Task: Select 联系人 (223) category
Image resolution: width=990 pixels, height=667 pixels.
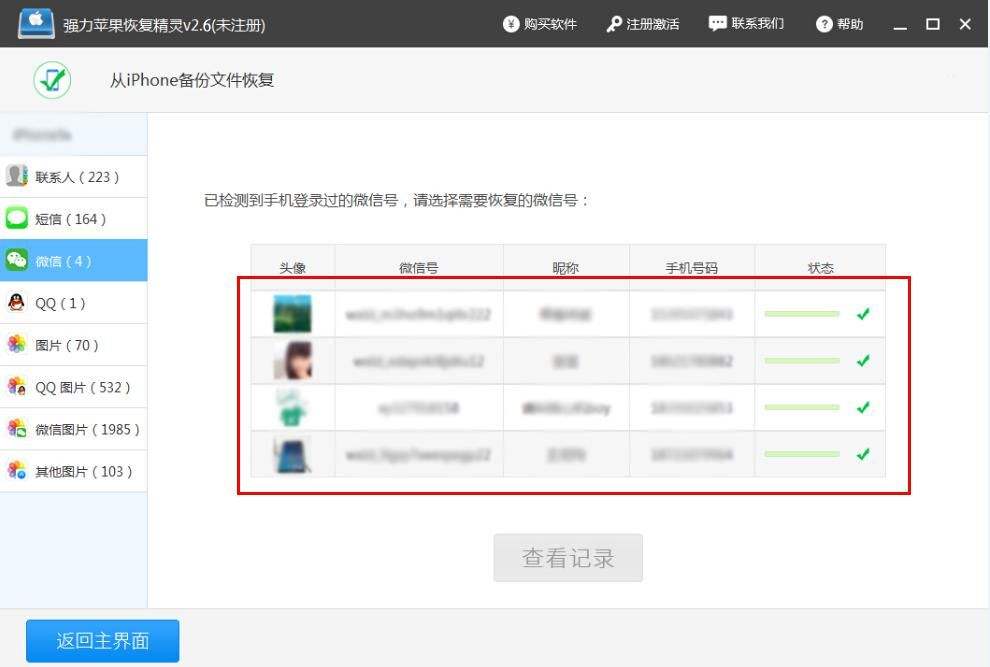Action: [x=73, y=176]
